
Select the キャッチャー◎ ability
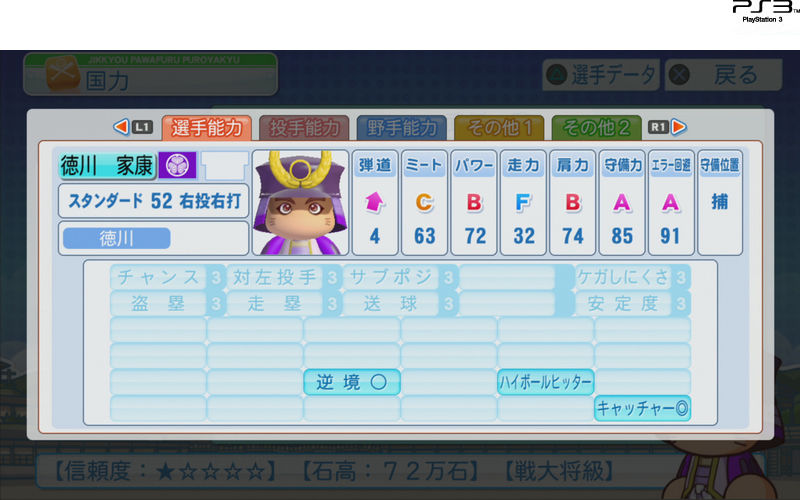click(x=642, y=408)
